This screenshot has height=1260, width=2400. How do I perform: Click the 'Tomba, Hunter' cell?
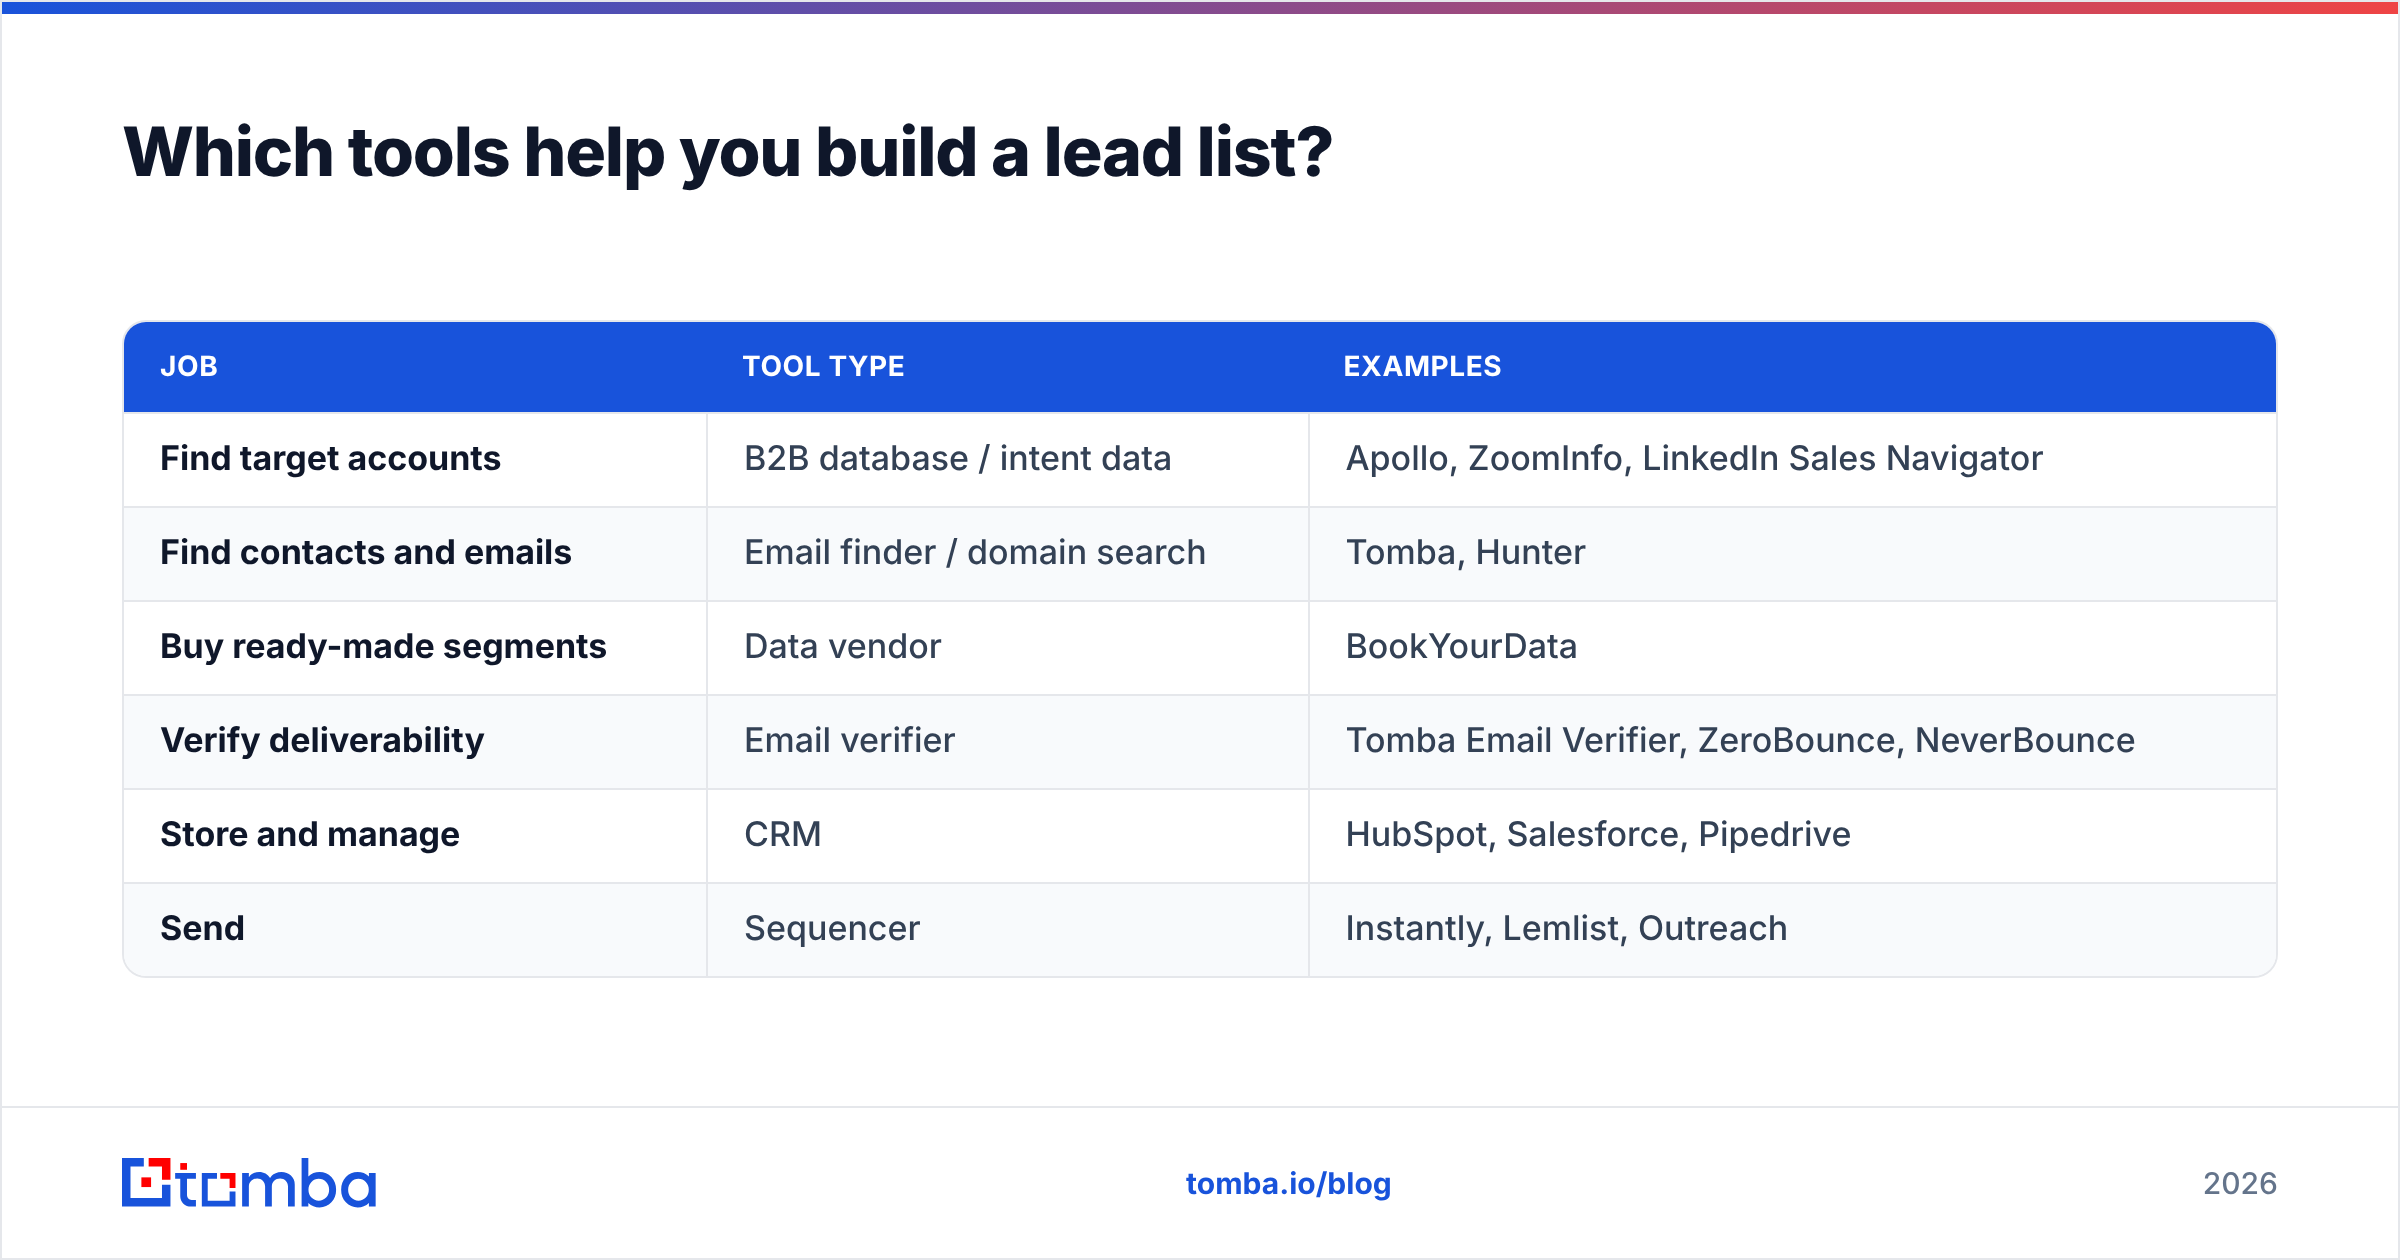[x=1792, y=553]
